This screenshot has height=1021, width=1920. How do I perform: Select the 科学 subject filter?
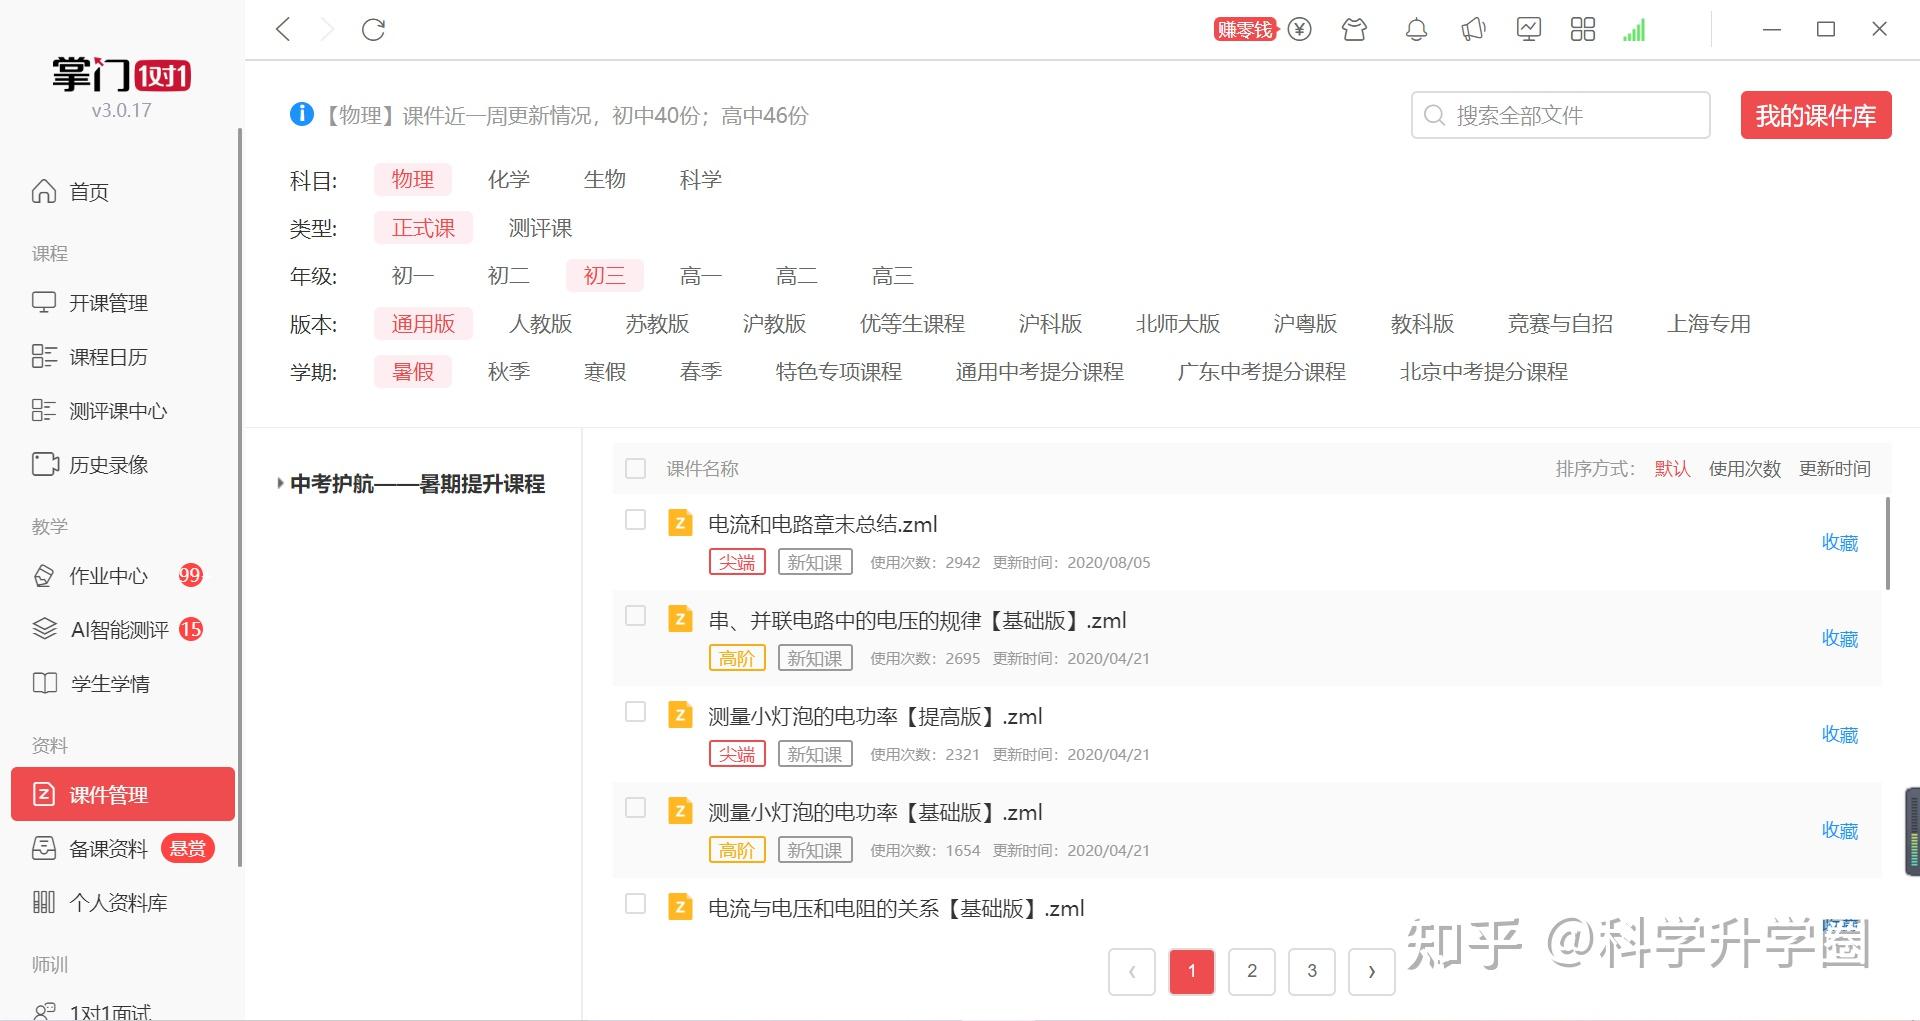click(700, 179)
